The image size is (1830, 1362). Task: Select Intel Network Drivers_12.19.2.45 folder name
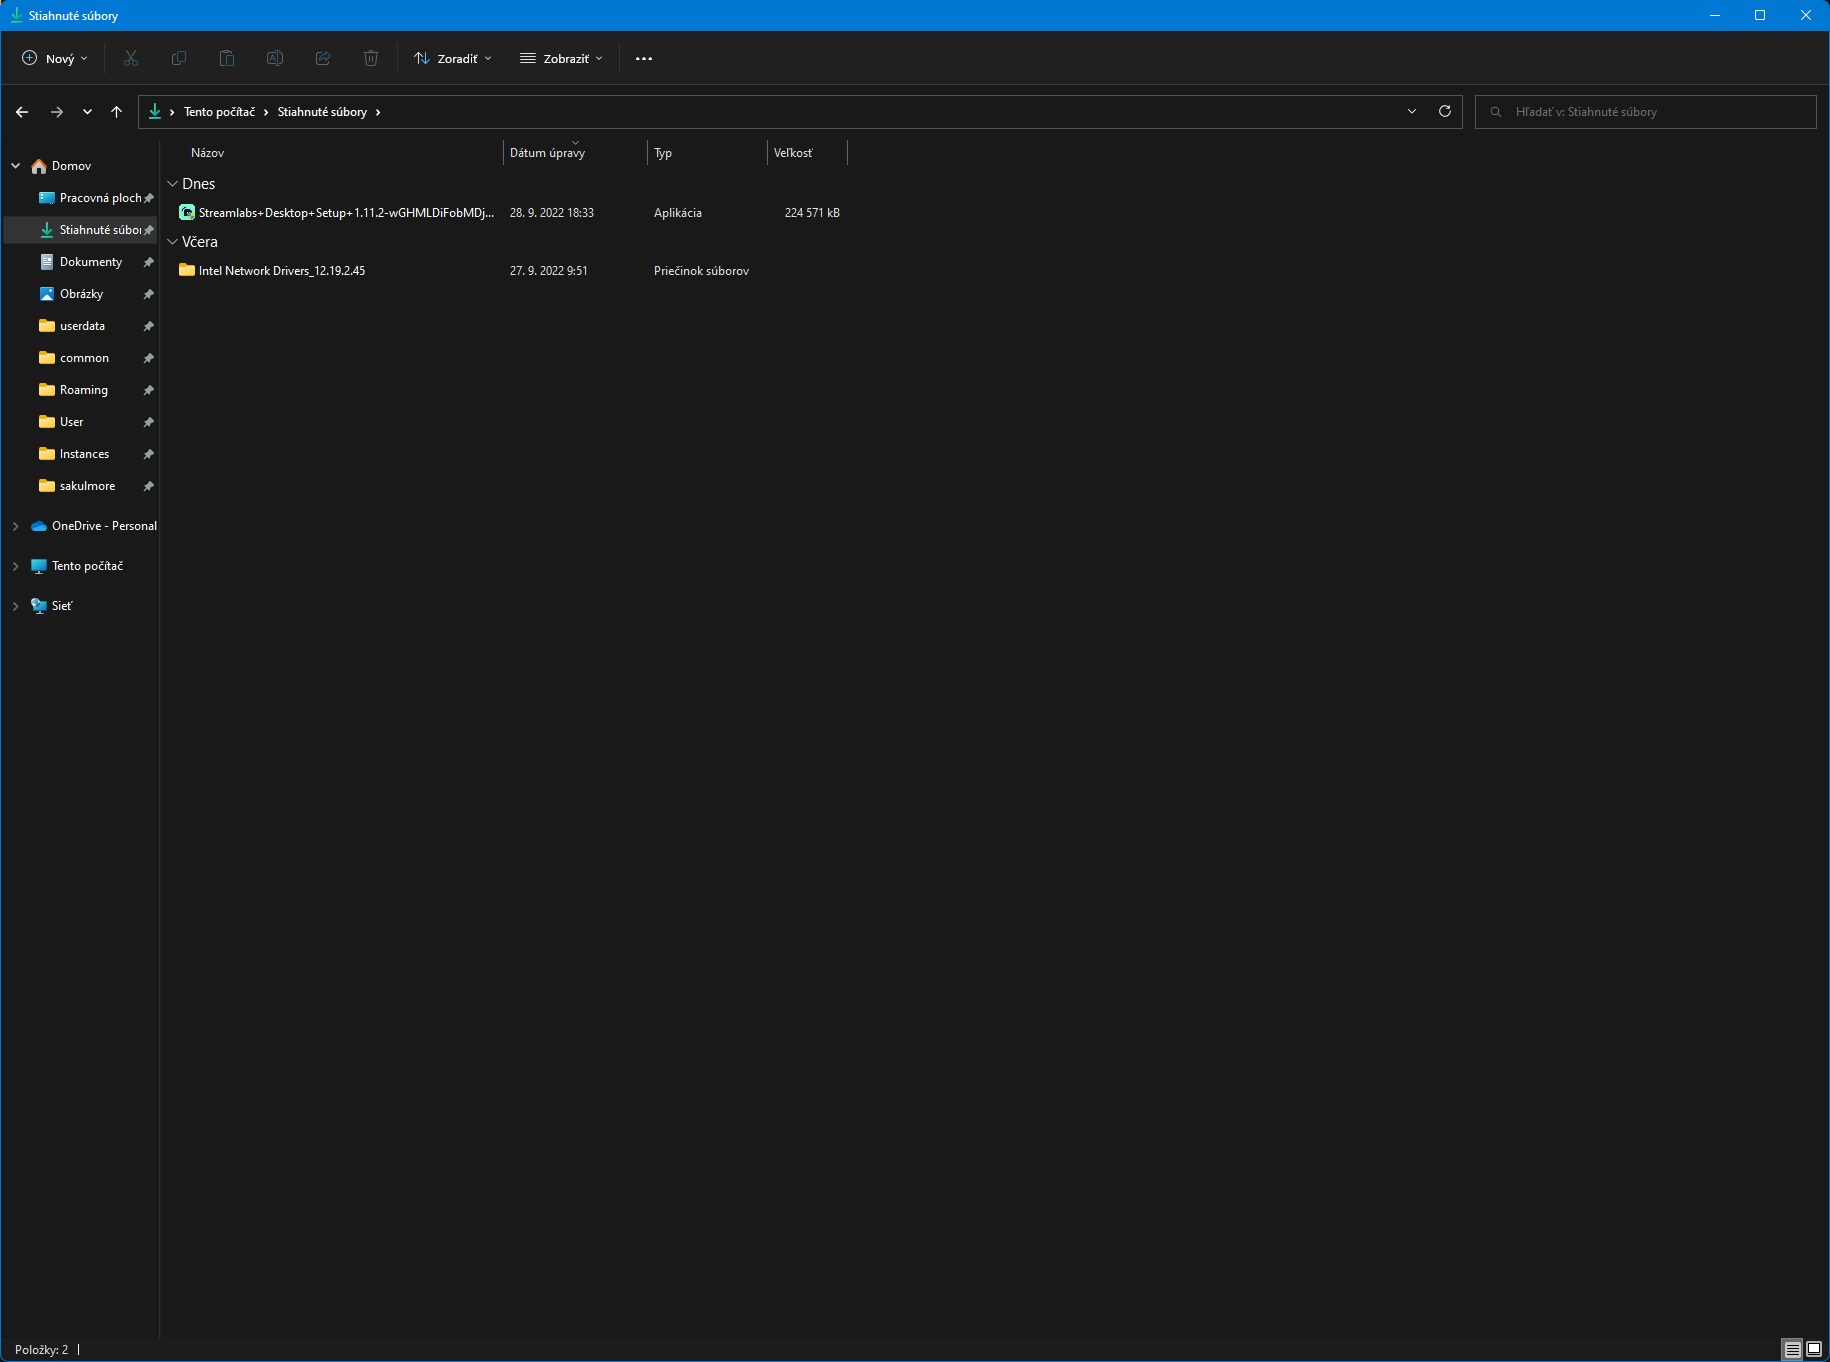pos(282,271)
